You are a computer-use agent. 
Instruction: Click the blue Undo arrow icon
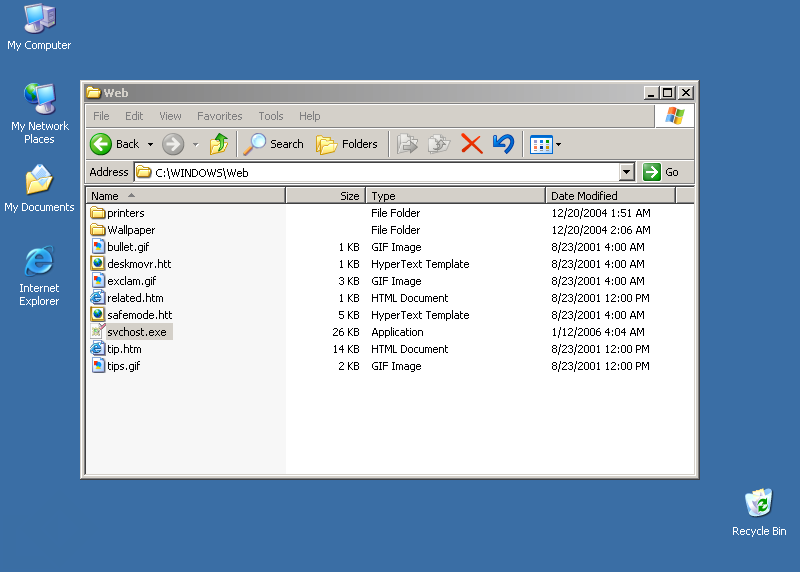(504, 144)
